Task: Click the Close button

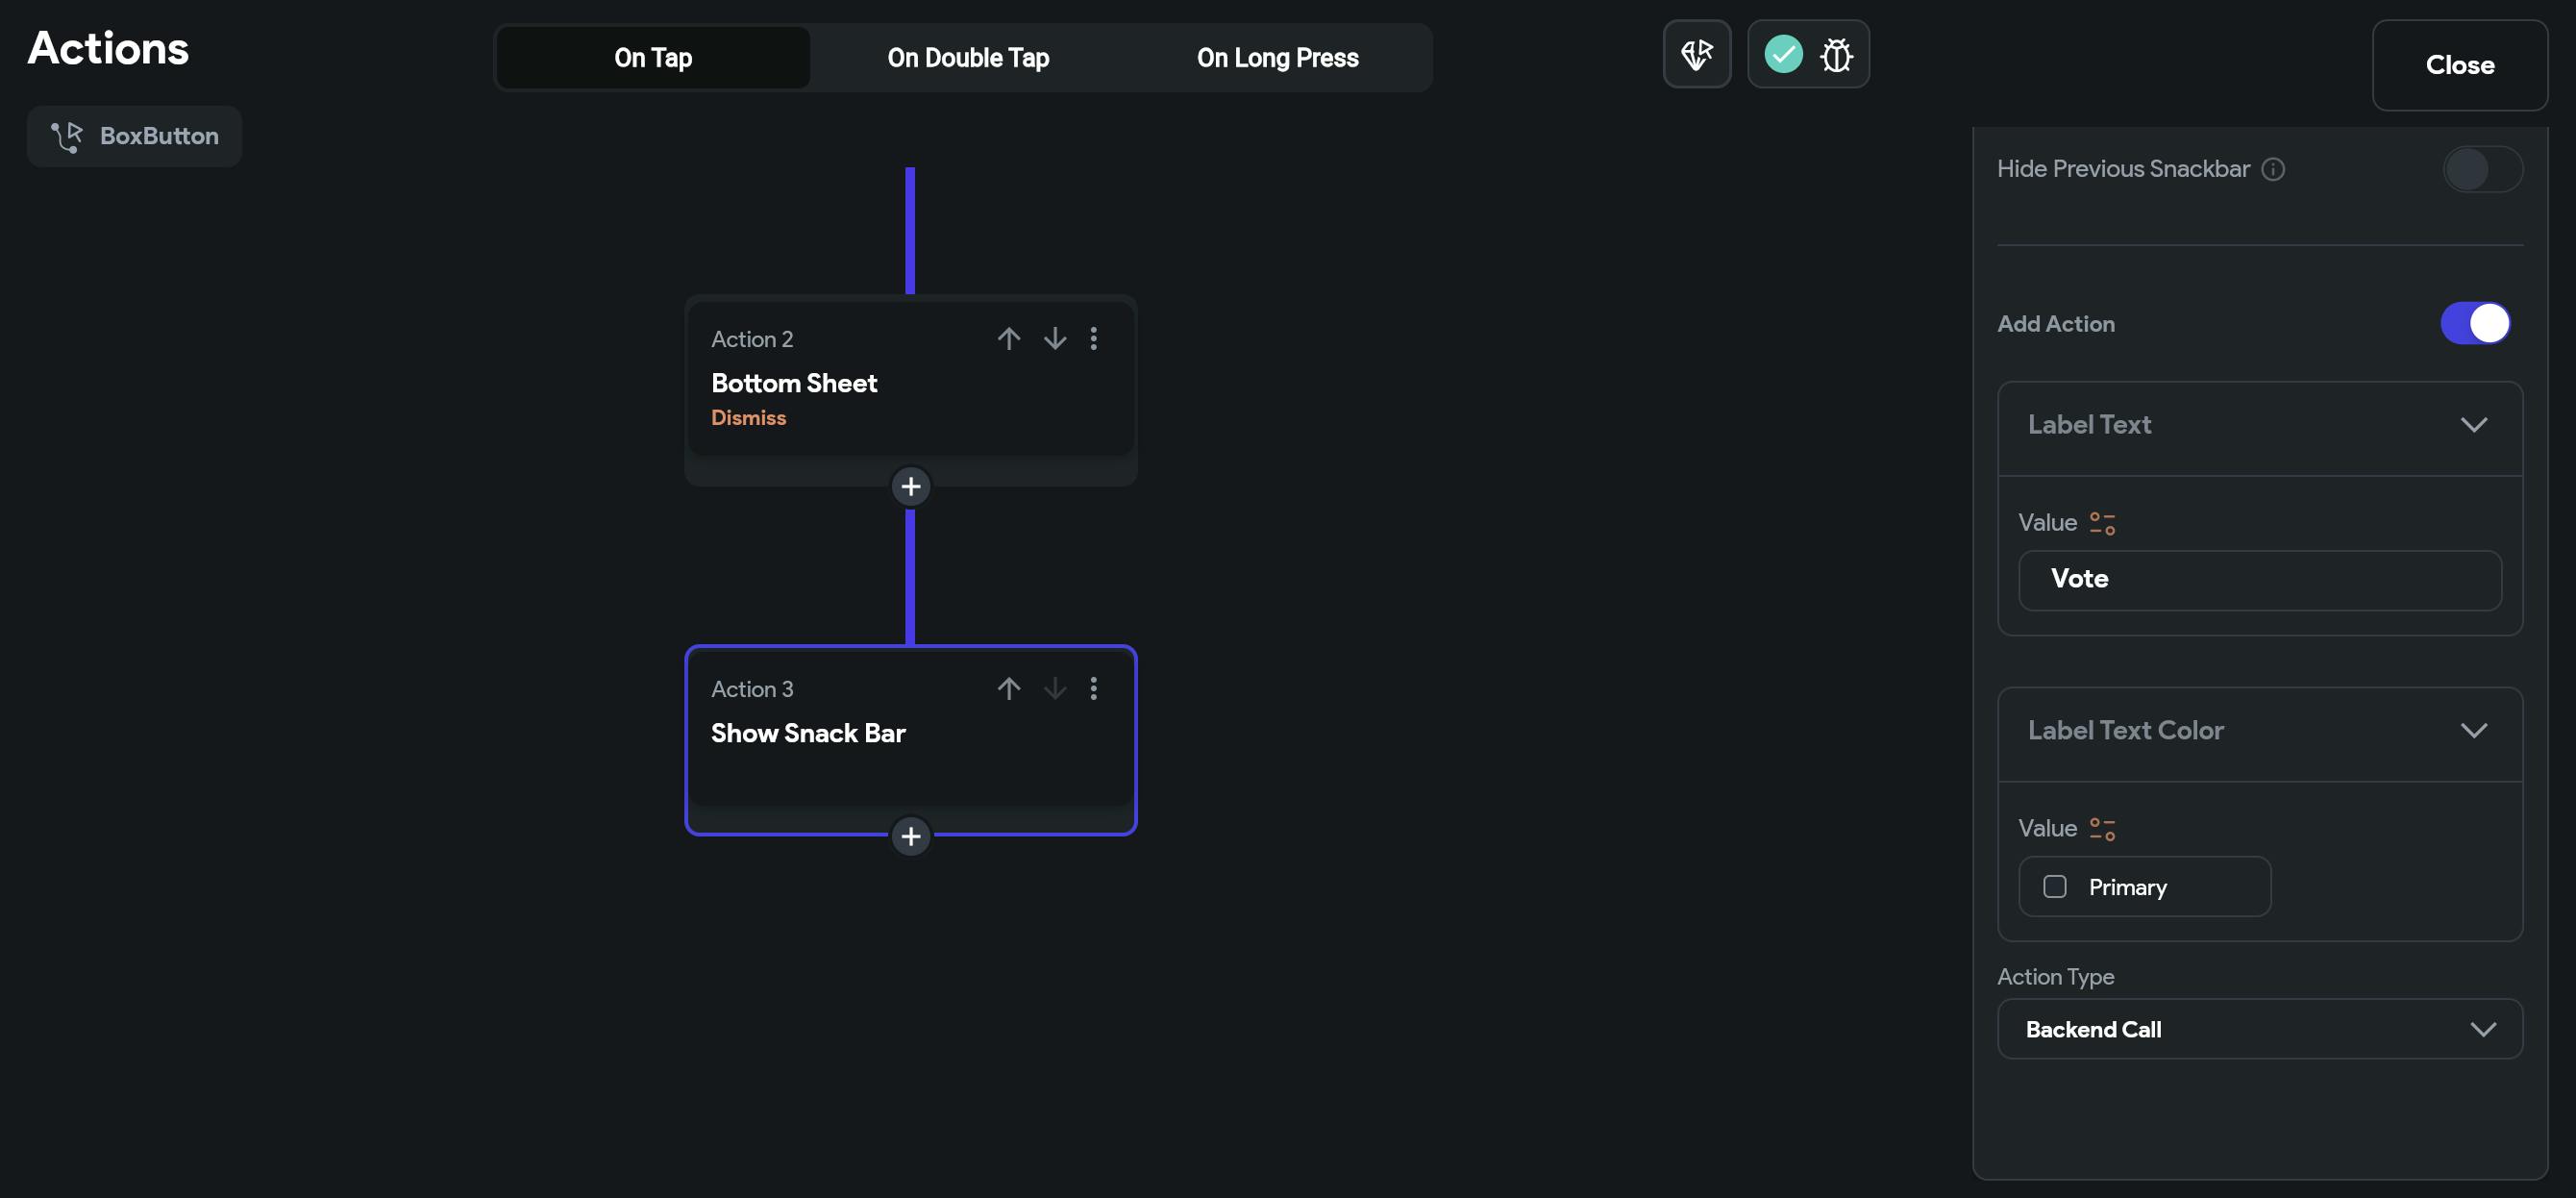Action: pos(2459,65)
